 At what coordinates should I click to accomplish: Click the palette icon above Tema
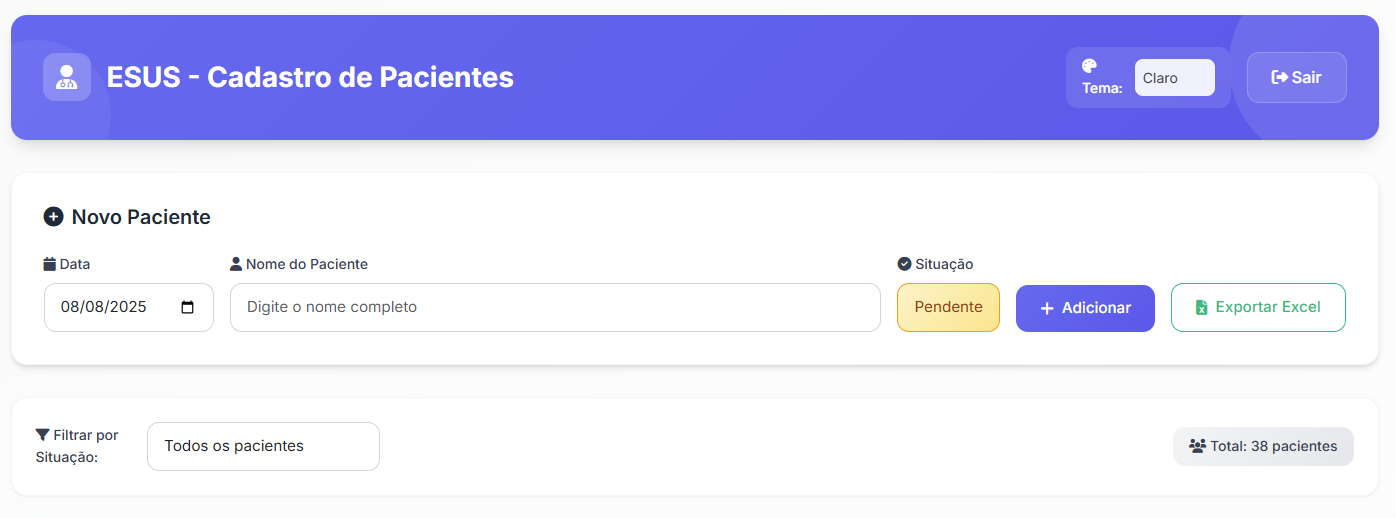(1090, 66)
